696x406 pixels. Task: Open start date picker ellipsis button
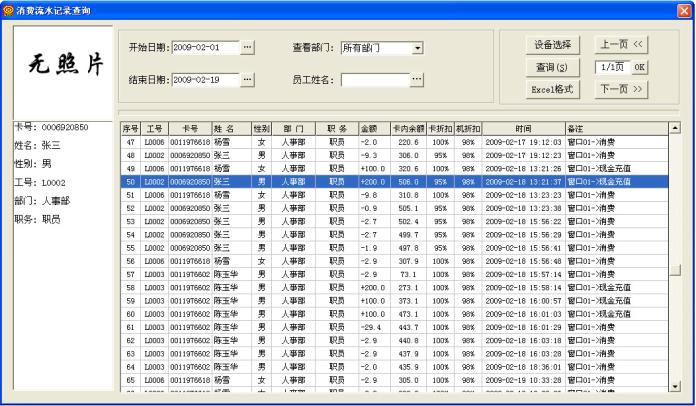[x=248, y=47]
